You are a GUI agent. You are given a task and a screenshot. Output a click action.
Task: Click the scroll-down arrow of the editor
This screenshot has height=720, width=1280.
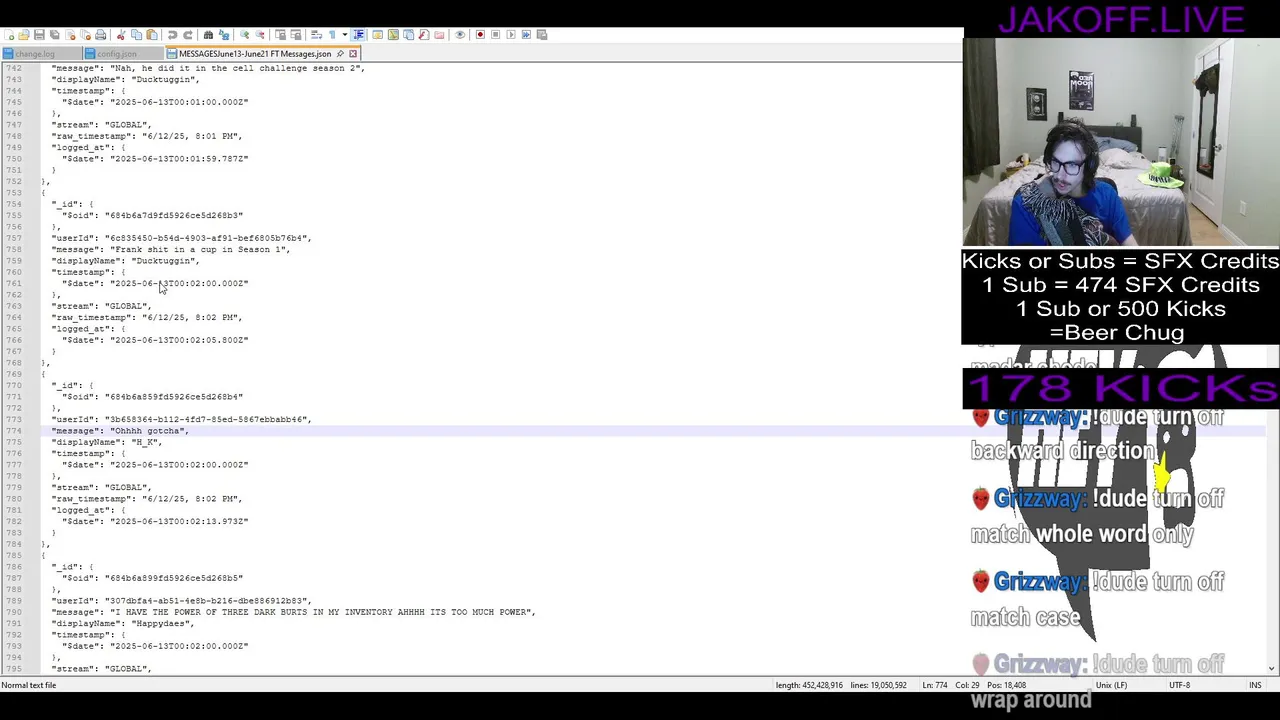pos(1272,668)
